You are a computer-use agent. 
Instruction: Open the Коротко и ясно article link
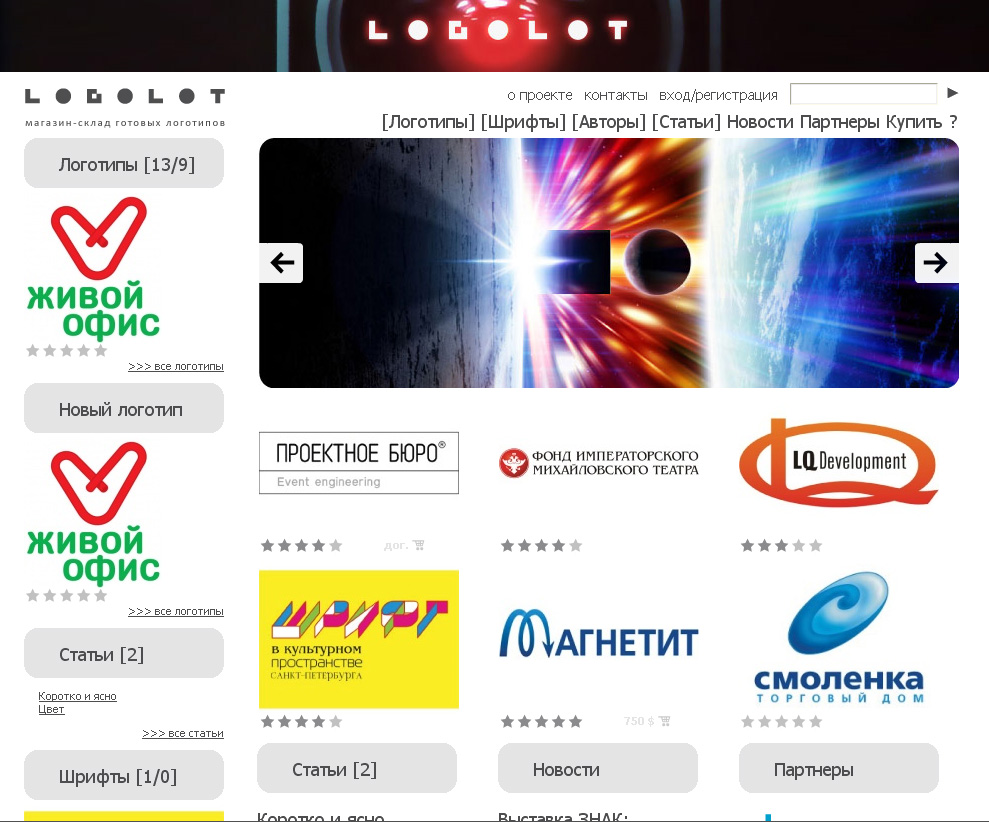[77, 696]
